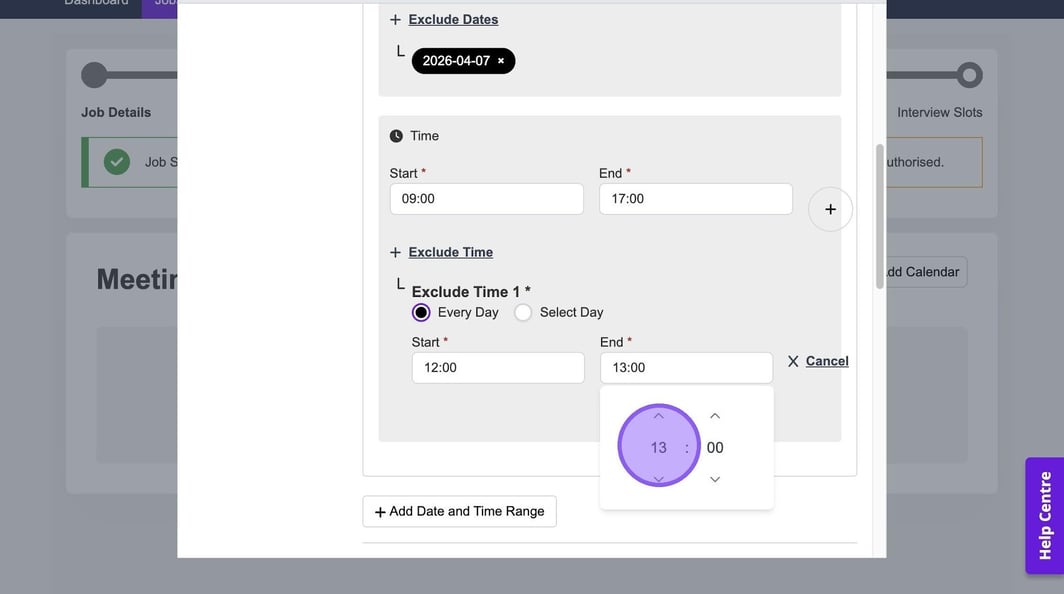
Task: Remove the 2026-04-07 excluded date chip
Action: 501,61
